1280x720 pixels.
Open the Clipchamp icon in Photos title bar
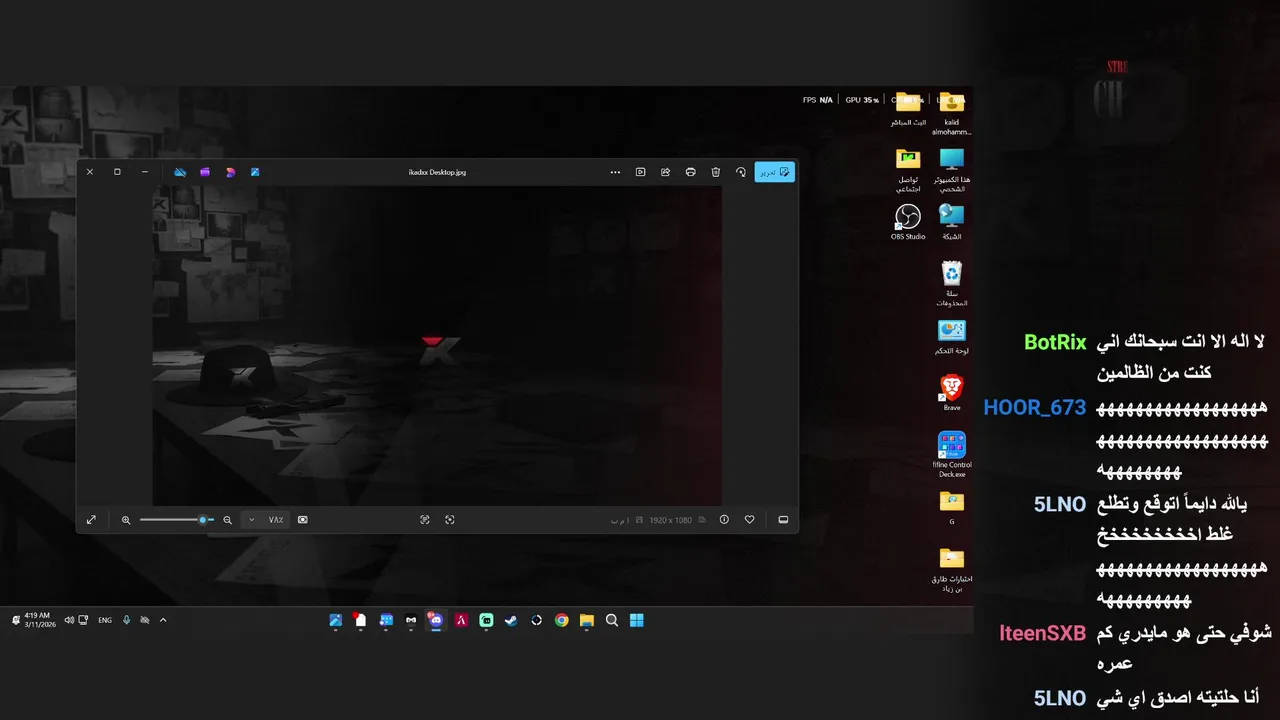(x=205, y=172)
